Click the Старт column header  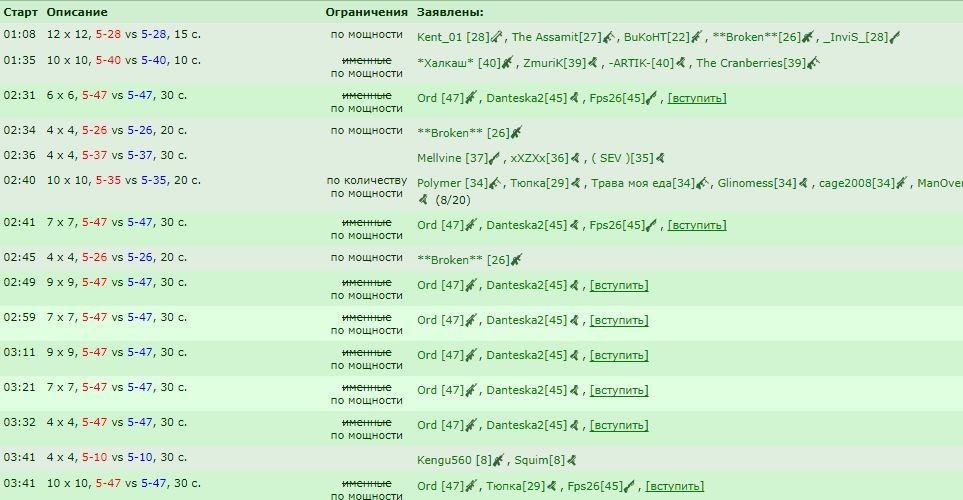(x=20, y=12)
